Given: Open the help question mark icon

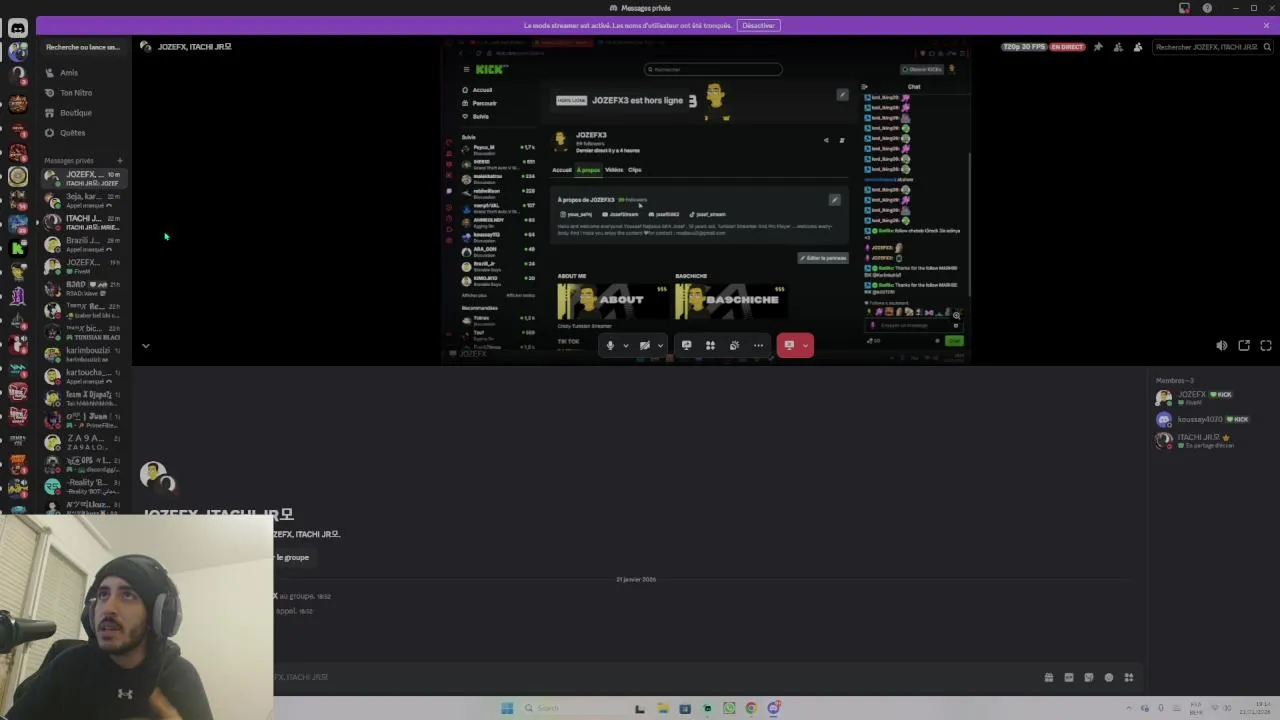Looking at the screenshot, I should tap(1207, 8).
